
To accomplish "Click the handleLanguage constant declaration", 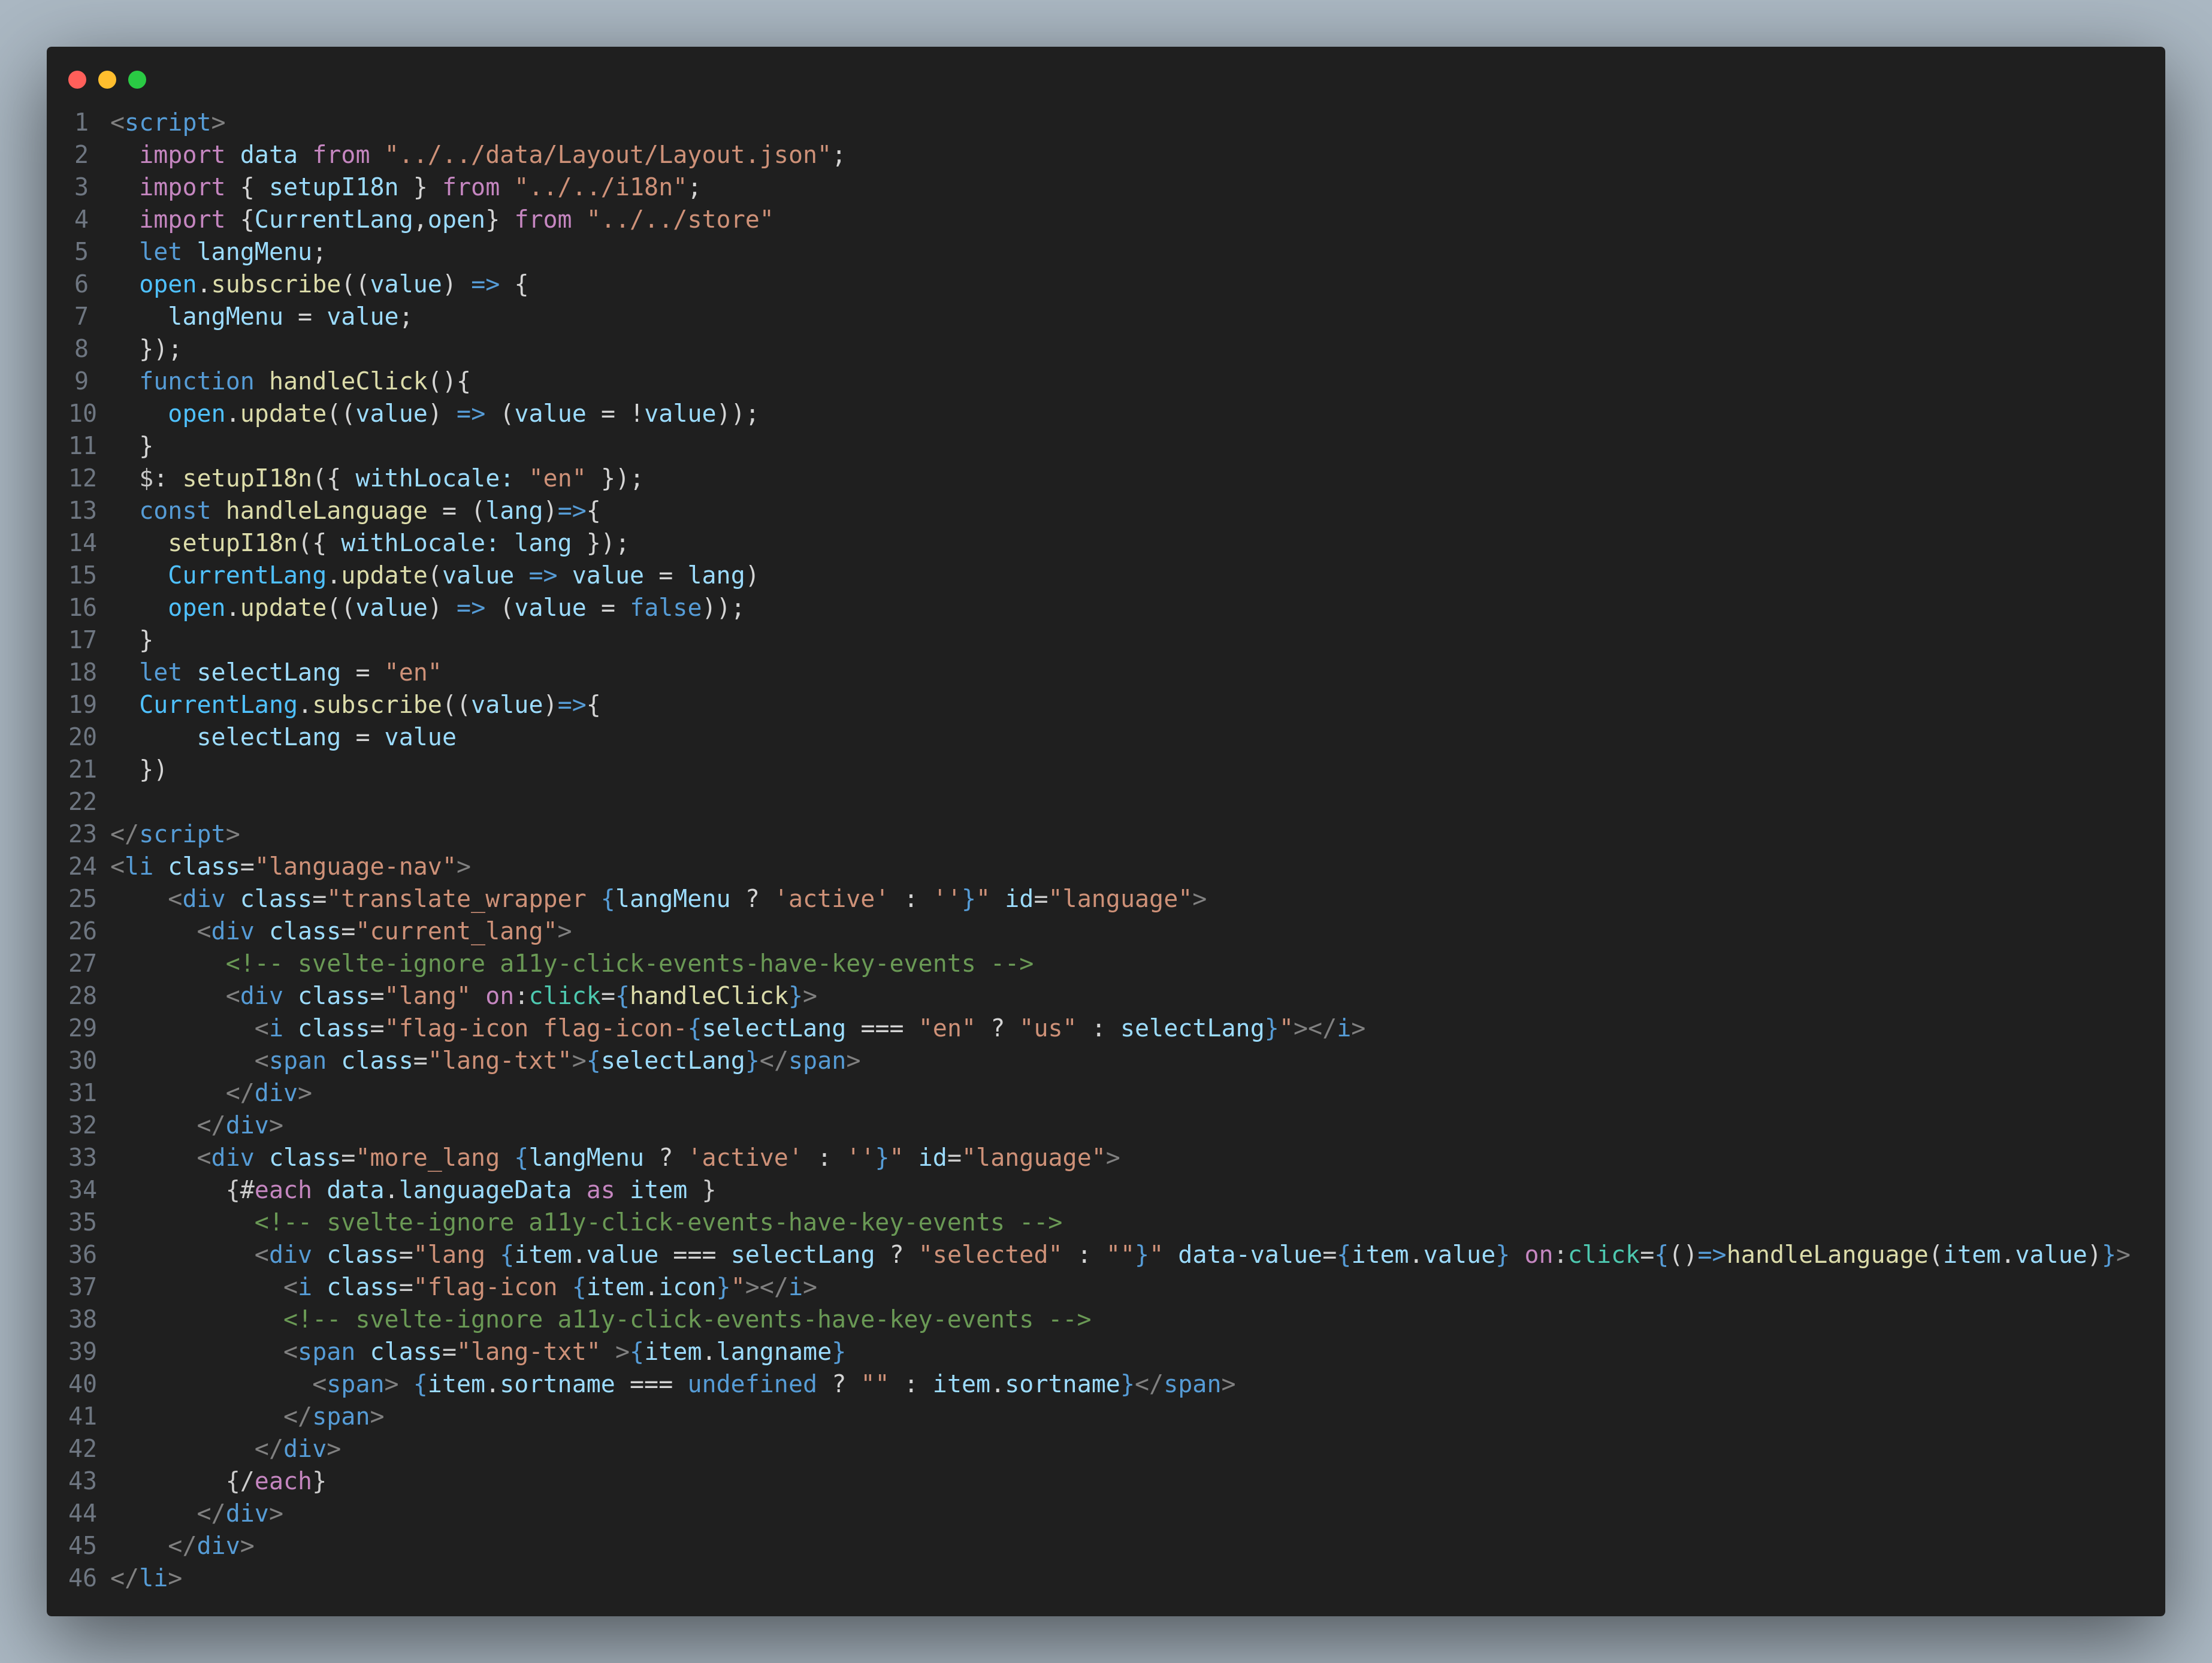I will (x=326, y=511).
